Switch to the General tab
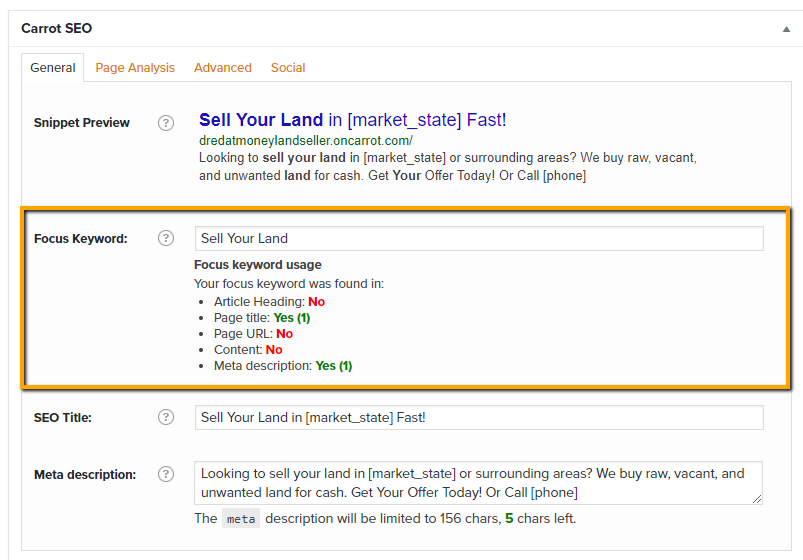Image resolution: width=803 pixels, height=560 pixels. [53, 68]
